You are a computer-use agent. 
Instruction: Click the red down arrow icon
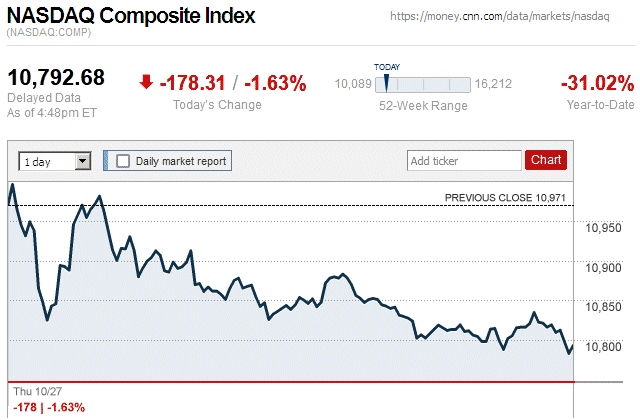point(147,82)
